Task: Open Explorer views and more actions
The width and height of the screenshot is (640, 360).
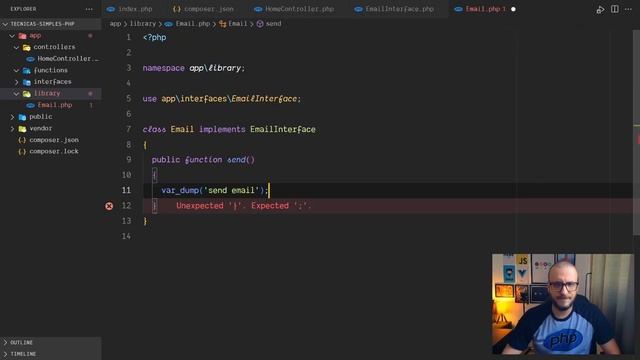Action: tap(89, 9)
